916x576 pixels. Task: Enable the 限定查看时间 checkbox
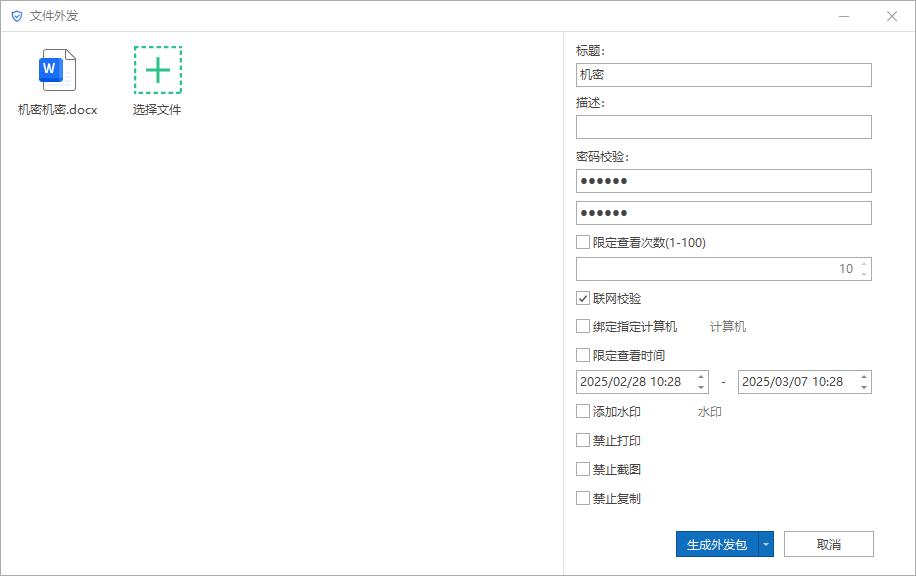(x=583, y=354)
